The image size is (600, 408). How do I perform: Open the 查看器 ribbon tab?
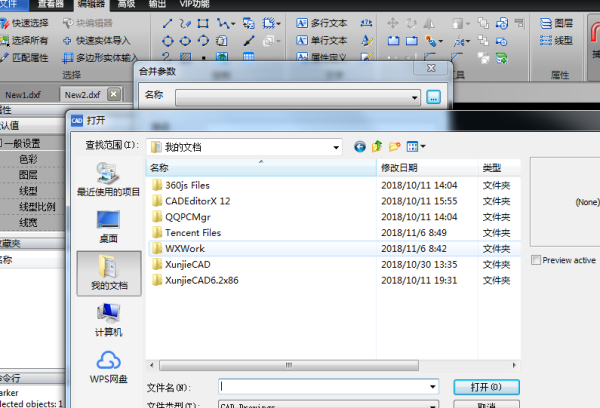[x=51, y=4]
